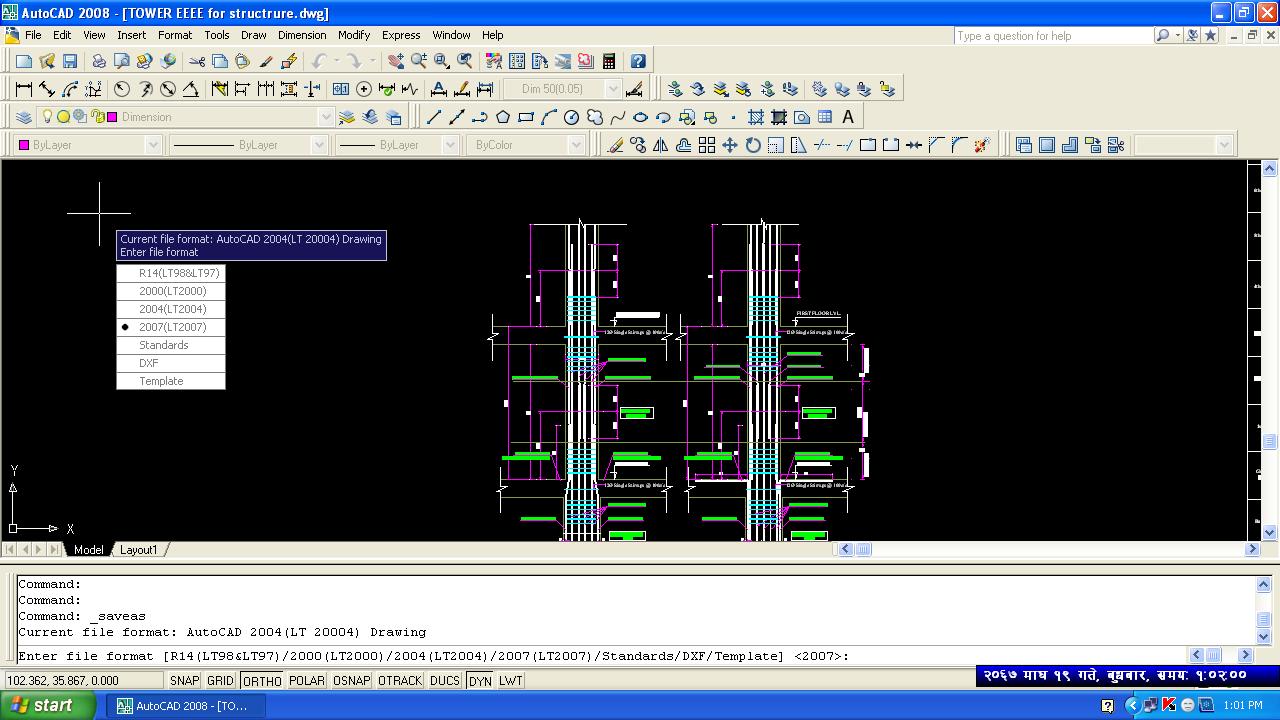Click the Windows start button
1280x720 pixels.
(48, 705)
